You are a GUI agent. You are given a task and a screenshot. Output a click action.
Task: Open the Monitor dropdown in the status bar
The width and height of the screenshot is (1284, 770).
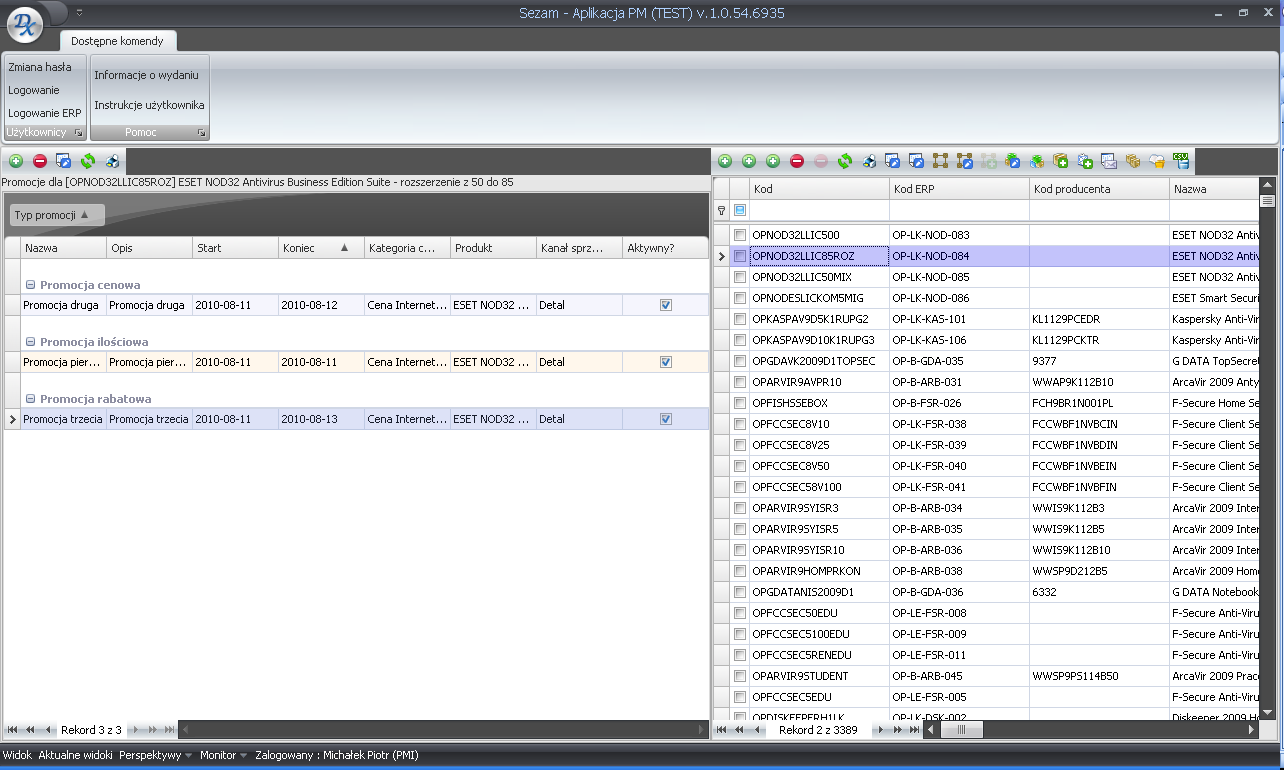click(222, 755)
